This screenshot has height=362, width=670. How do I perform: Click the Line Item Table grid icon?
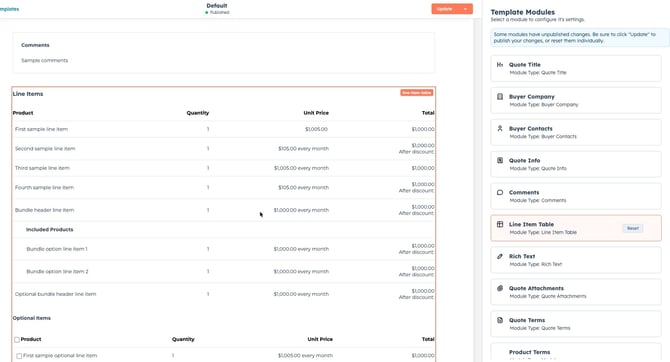tap(500, 224)
